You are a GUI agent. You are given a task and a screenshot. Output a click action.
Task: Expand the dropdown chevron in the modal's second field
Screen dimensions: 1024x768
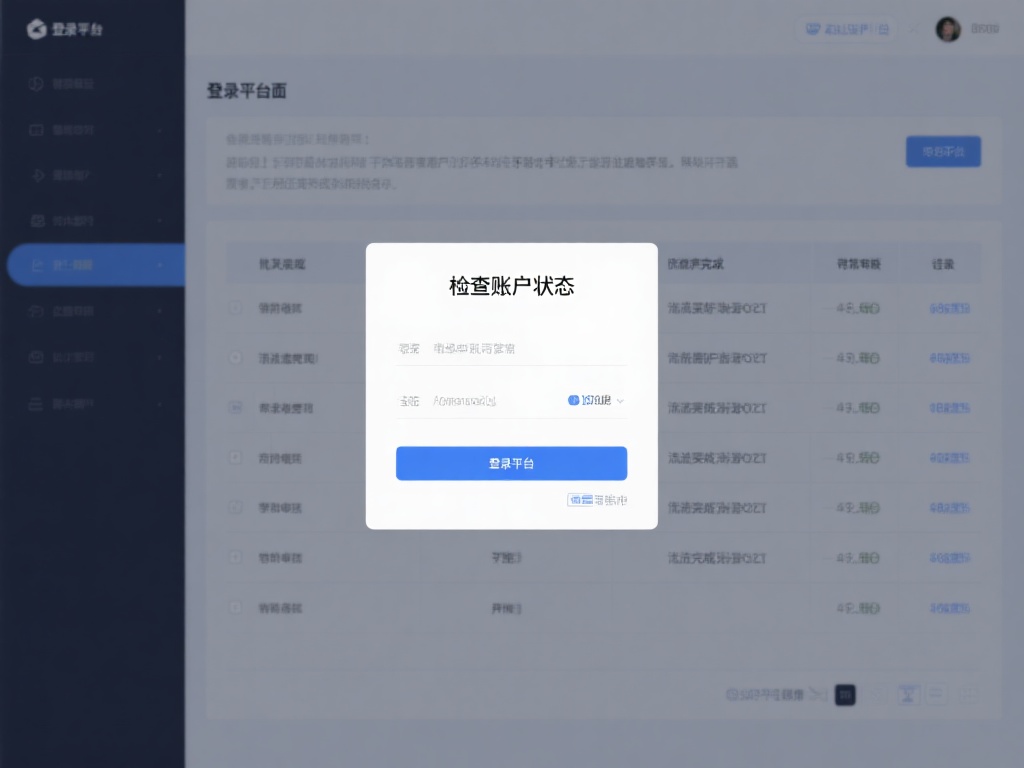pos(620,399)
